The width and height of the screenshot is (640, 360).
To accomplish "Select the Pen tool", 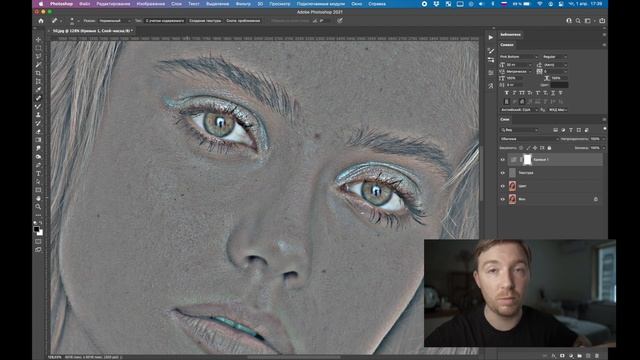I will (x=38, y=165).
